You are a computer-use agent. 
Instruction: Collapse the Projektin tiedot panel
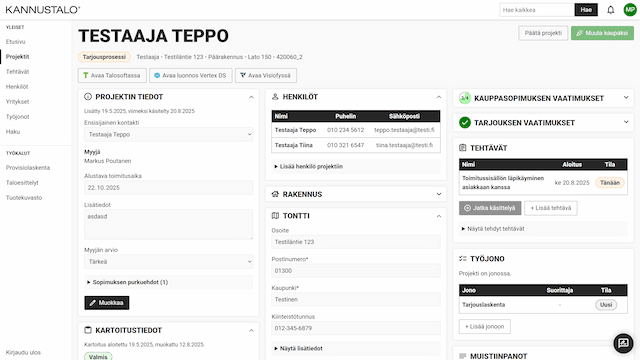[x=251, y=97]
